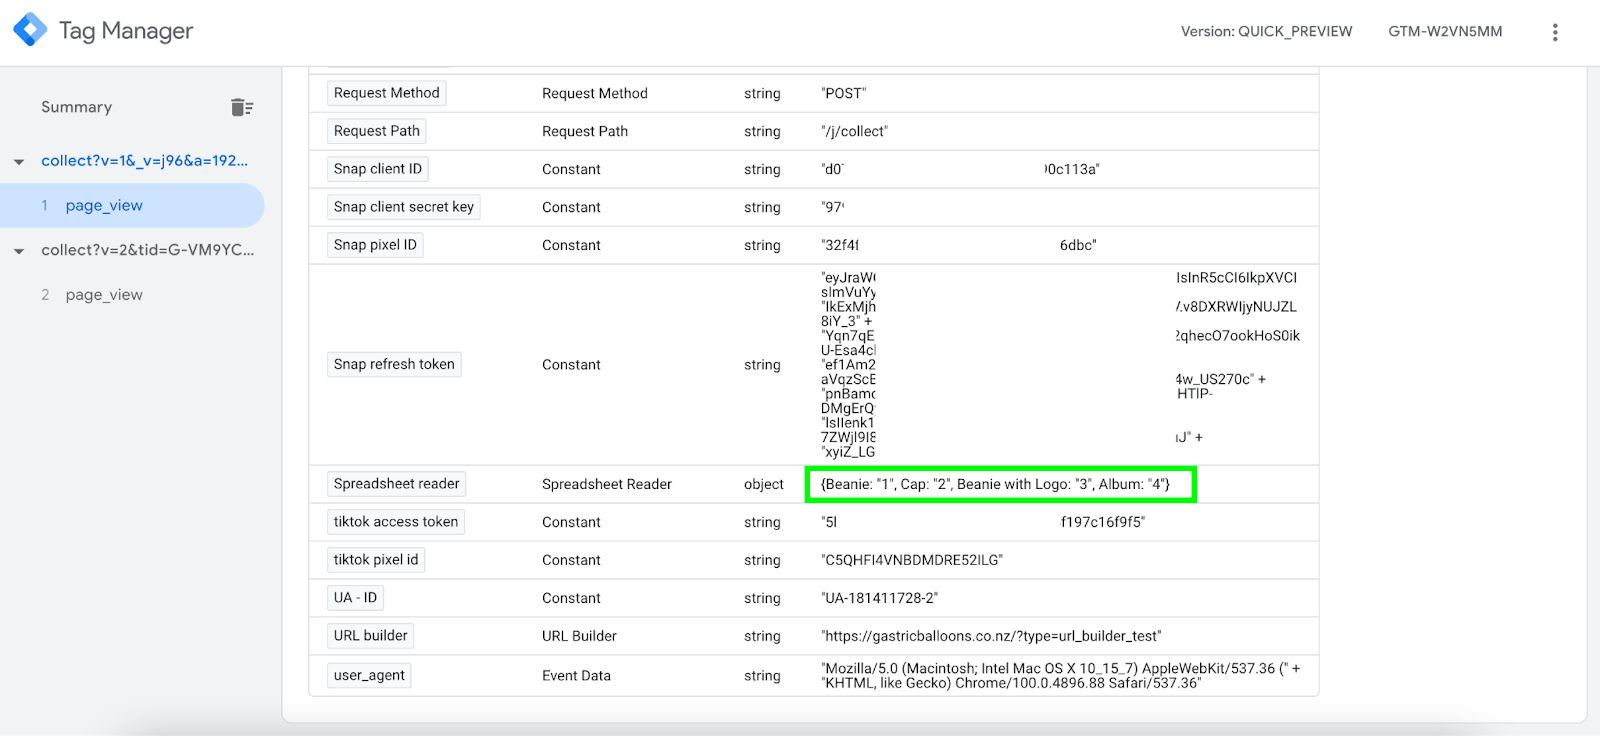This screenshot has width=1600, height=736.
Task: Click the "C5QHFI4VNBDMDRE52ILG" value
Action: tap(912, 560)
